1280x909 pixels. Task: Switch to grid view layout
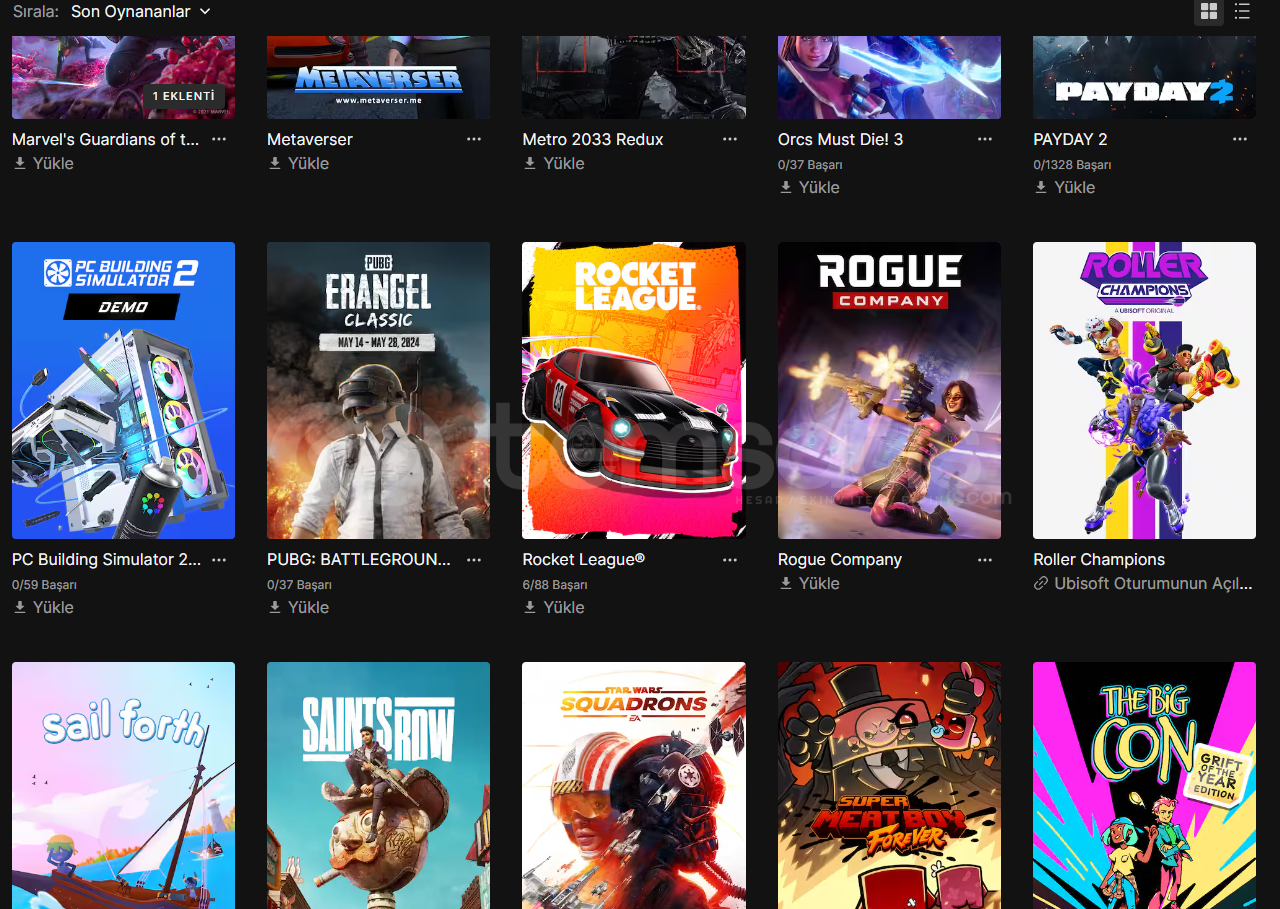click(x=1209, y=12)
